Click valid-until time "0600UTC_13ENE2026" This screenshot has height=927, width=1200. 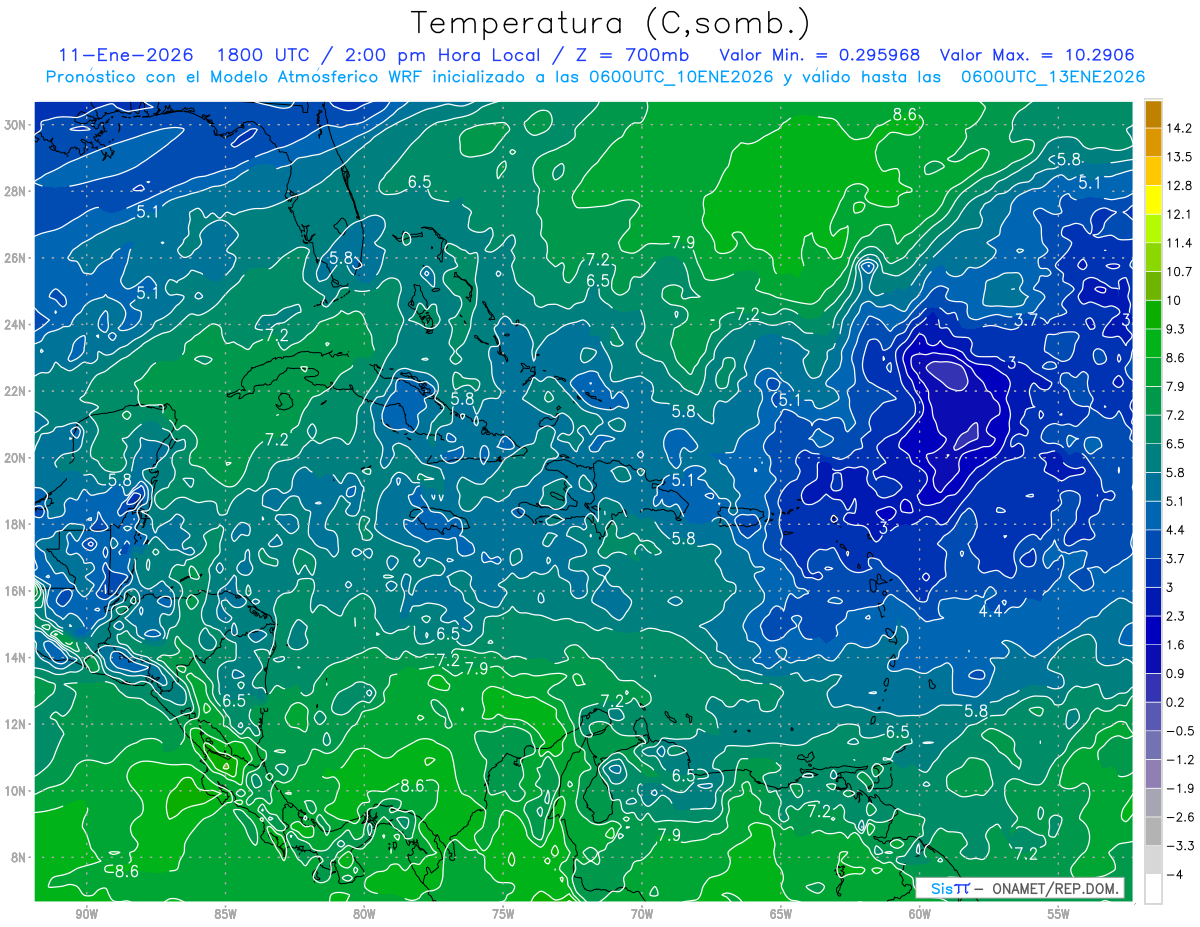(1051, 77)
